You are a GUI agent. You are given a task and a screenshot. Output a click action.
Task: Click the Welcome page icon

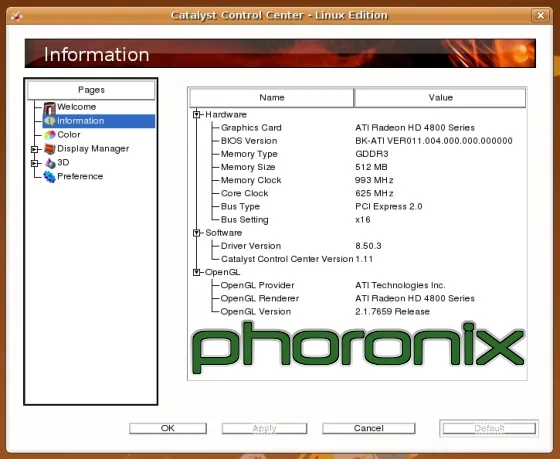49,108
